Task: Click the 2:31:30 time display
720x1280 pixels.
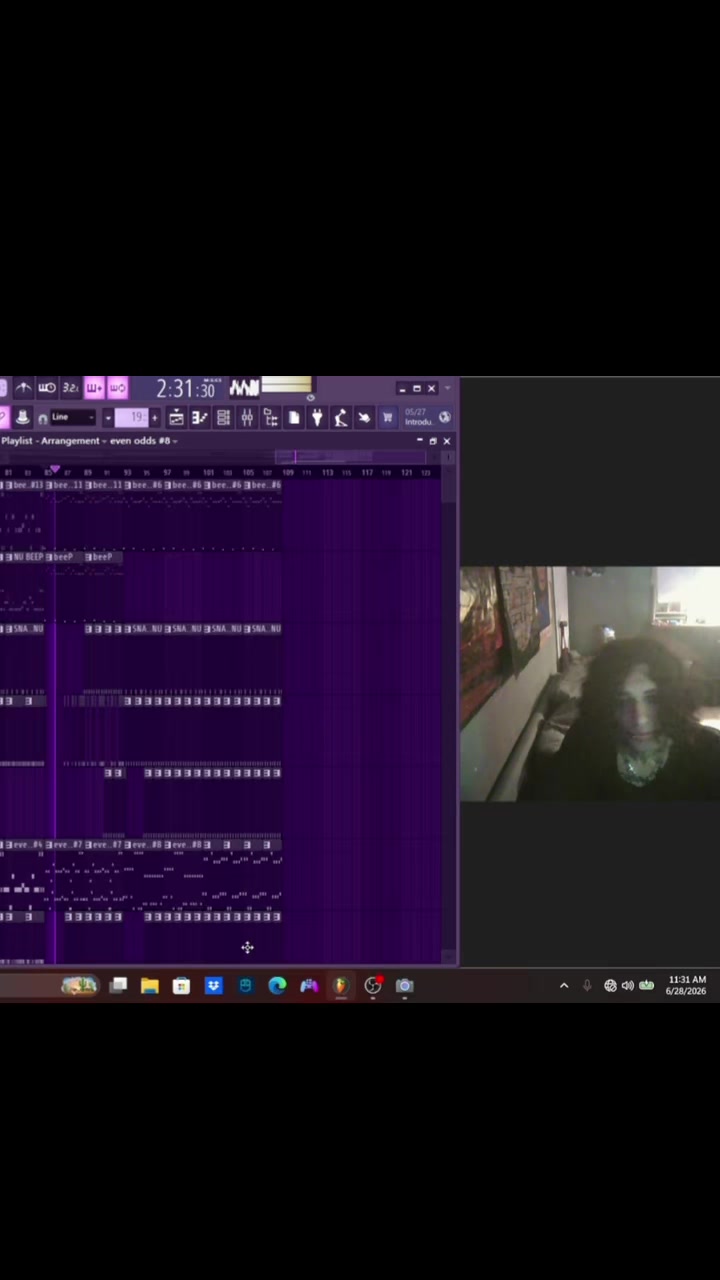Action: [186, 388]
